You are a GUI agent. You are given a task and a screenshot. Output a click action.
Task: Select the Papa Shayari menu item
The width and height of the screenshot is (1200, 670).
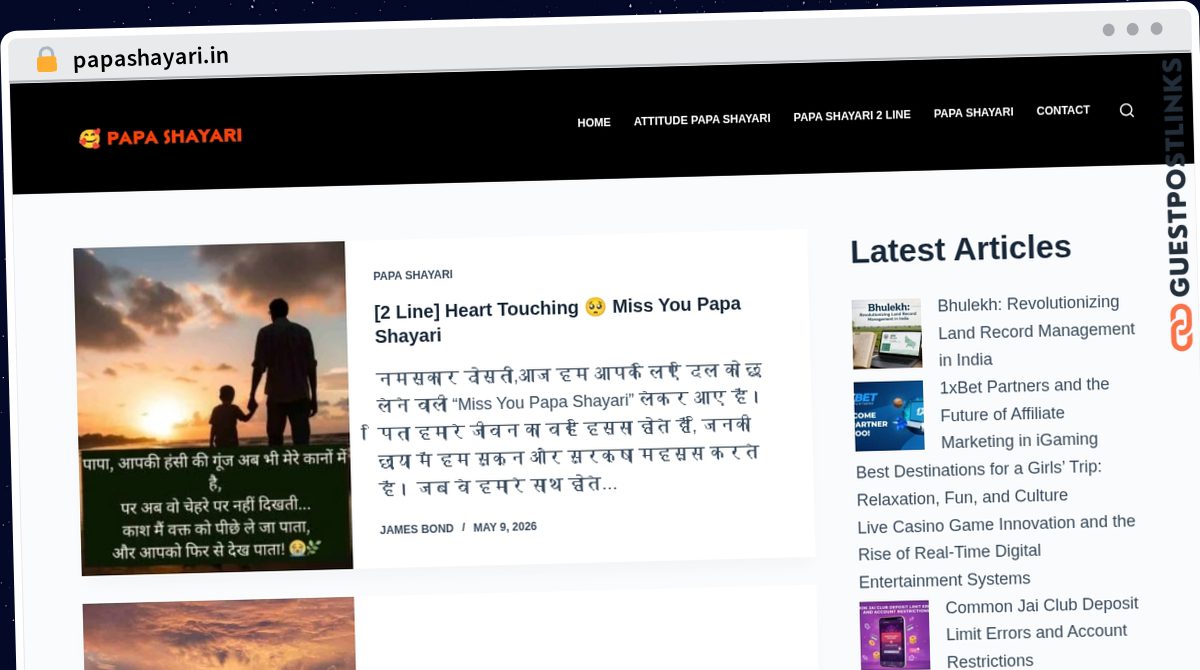tap(973, 113)
